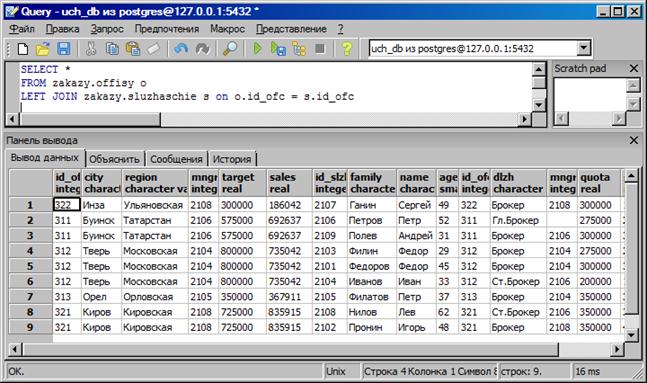Viewport: 647px width, 383px height.
Task: Open the Файл menu
Action: (x=21, y=29)
